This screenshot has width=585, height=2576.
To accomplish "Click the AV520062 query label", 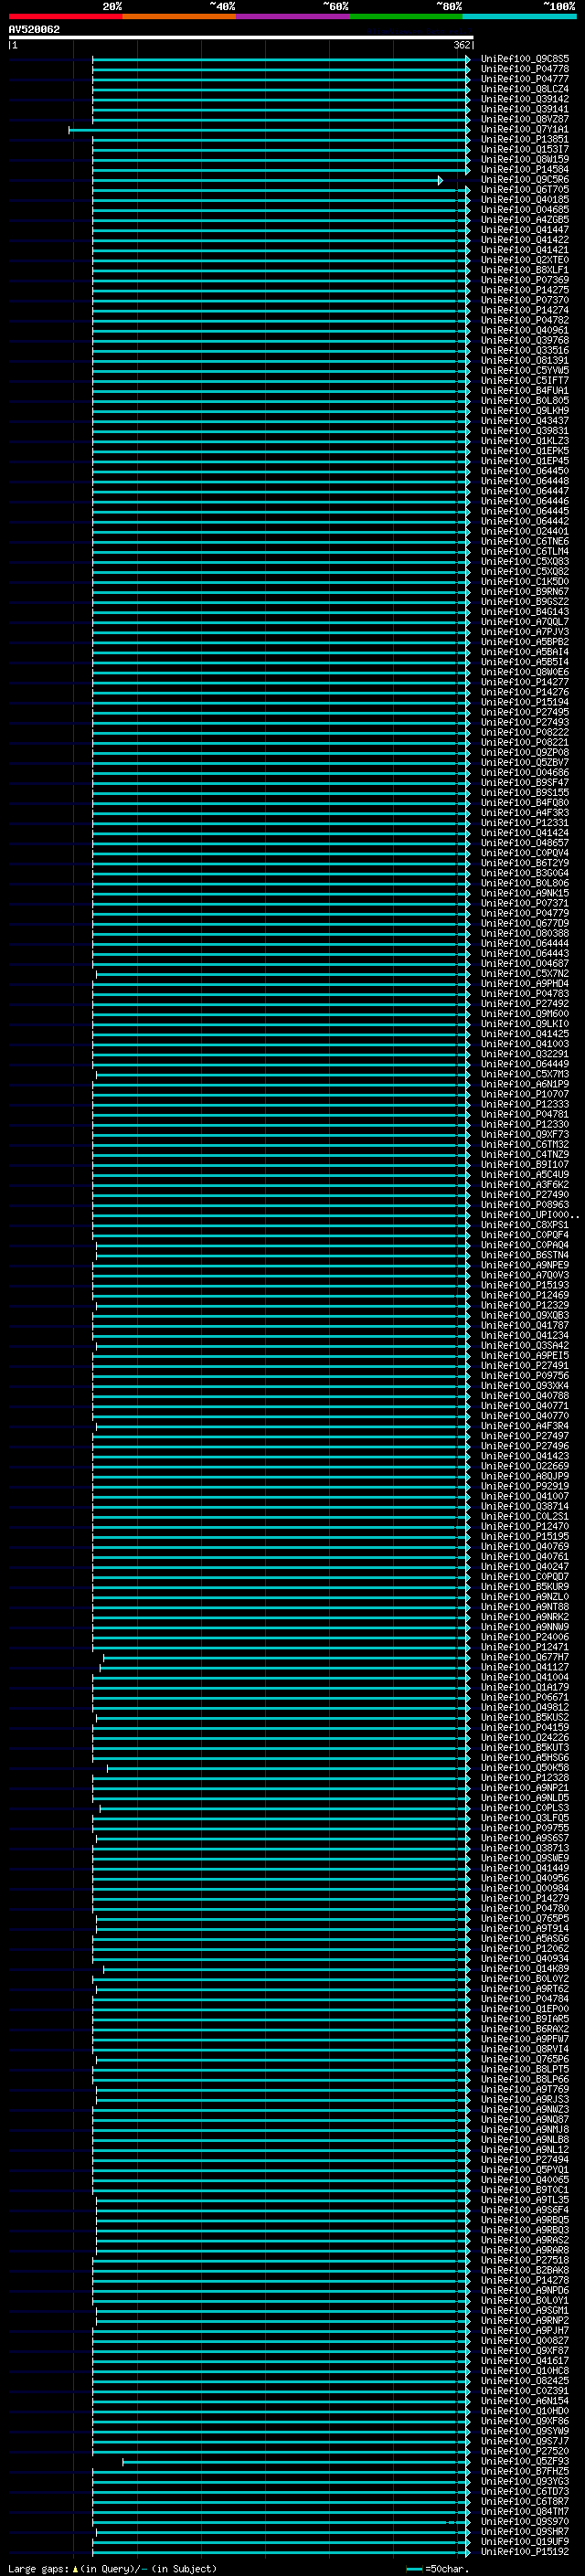I will 34,29.
